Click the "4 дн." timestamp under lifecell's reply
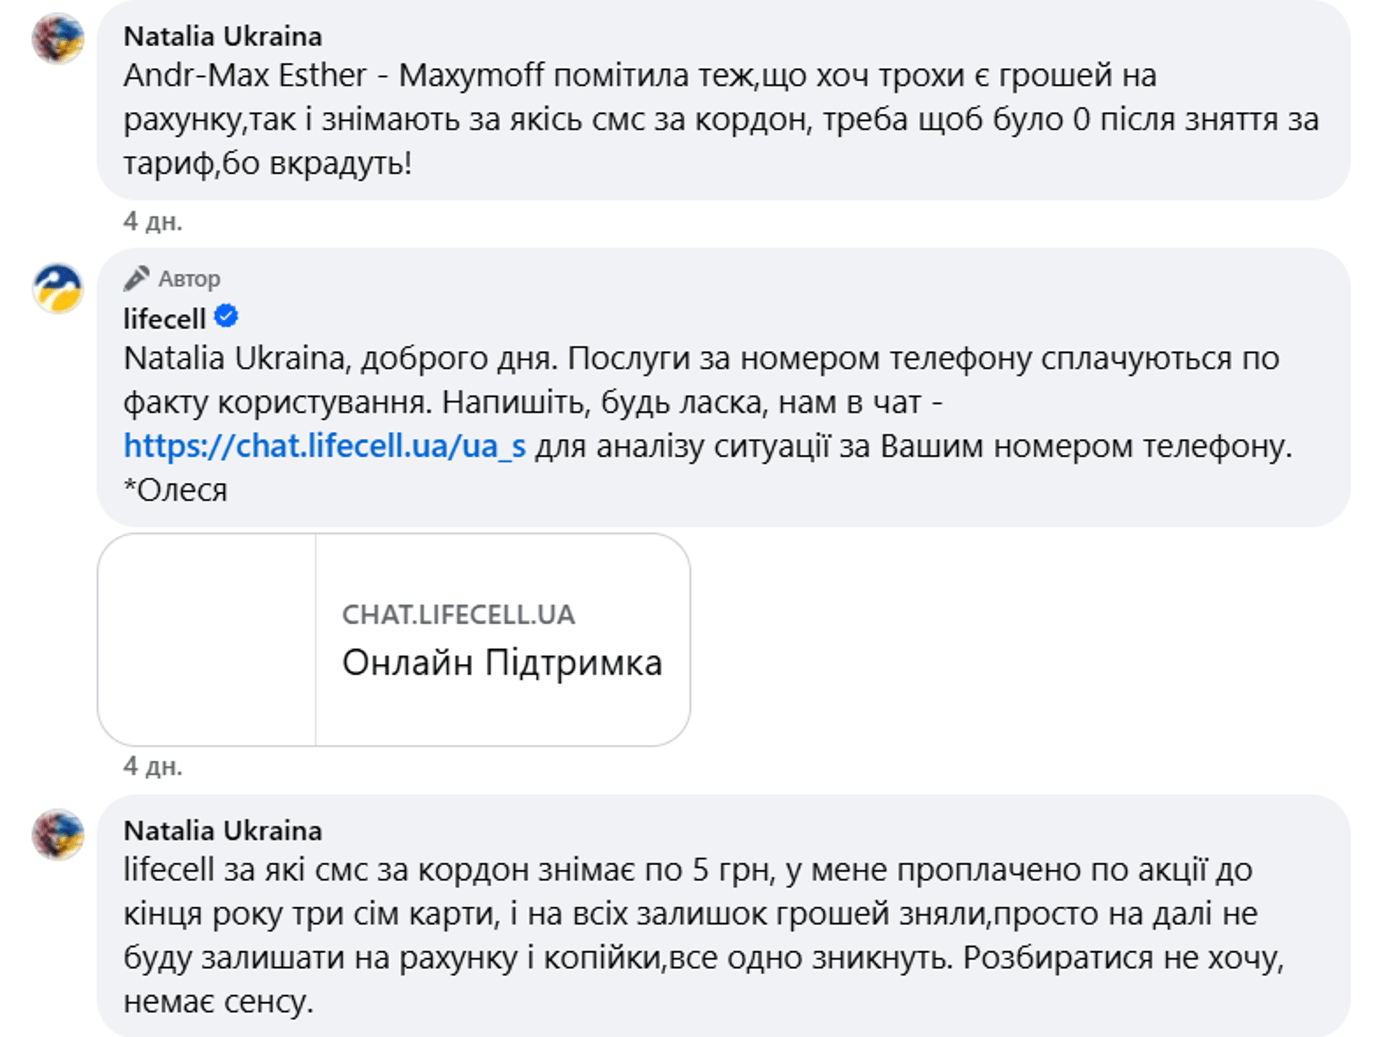The height and width of the screenshot is (1037, 1400). click(152, 766)
